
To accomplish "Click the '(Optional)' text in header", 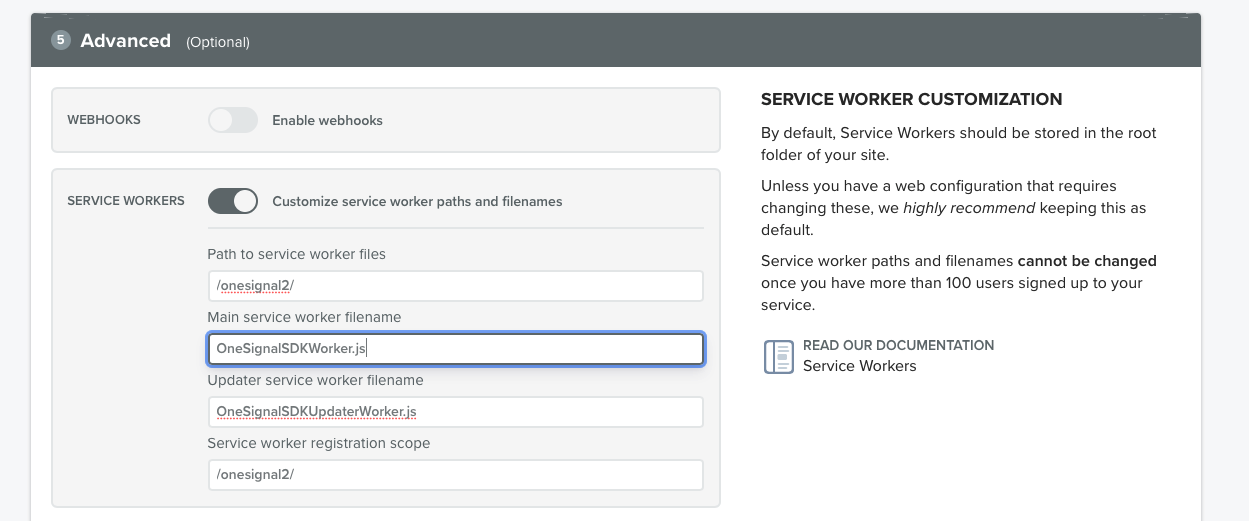I will (x=218, y=42).
